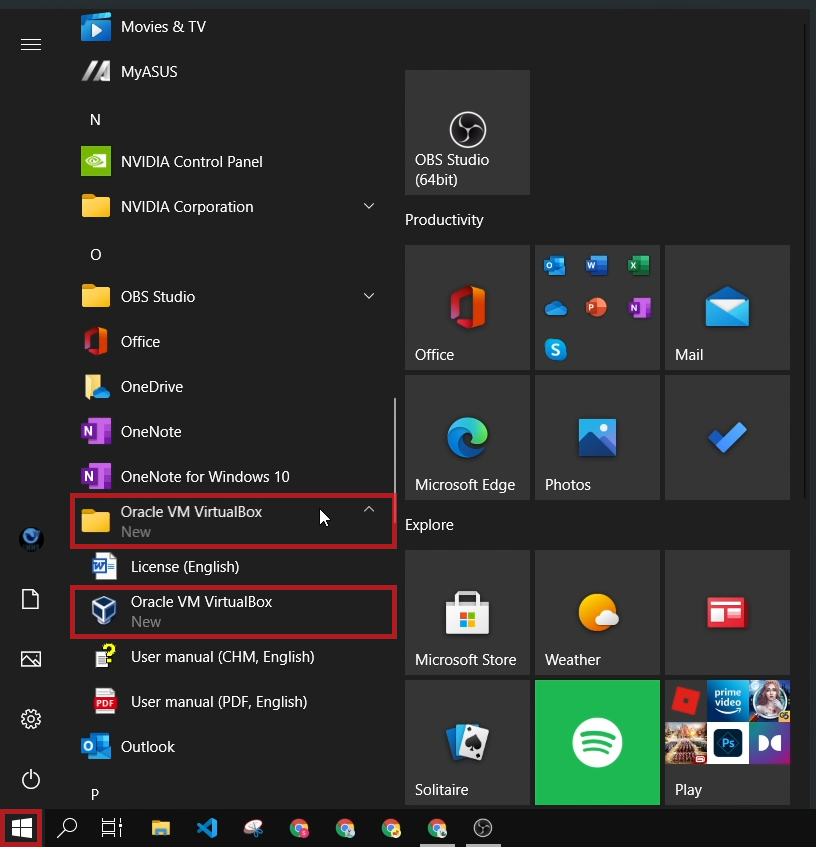Click the app list scrollbar
816x847 pixels.
[395, 446]
